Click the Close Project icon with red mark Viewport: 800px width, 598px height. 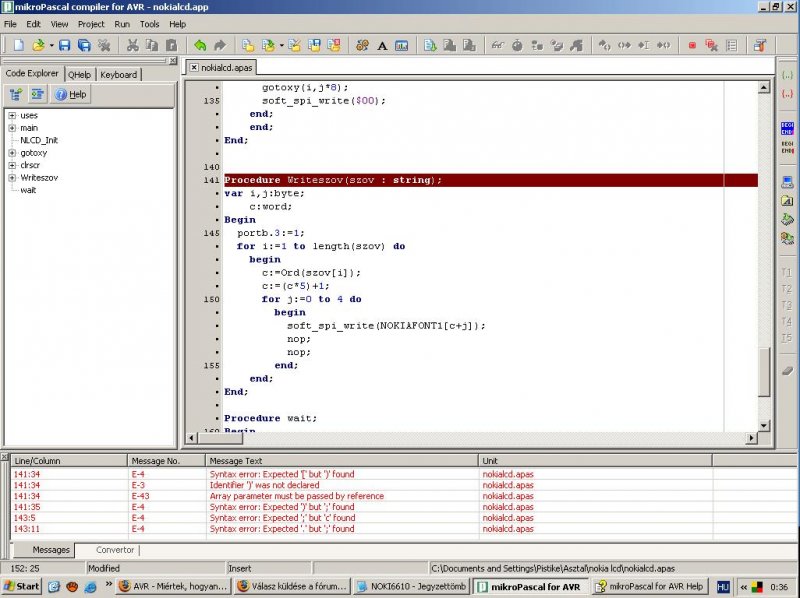point(334,45)
